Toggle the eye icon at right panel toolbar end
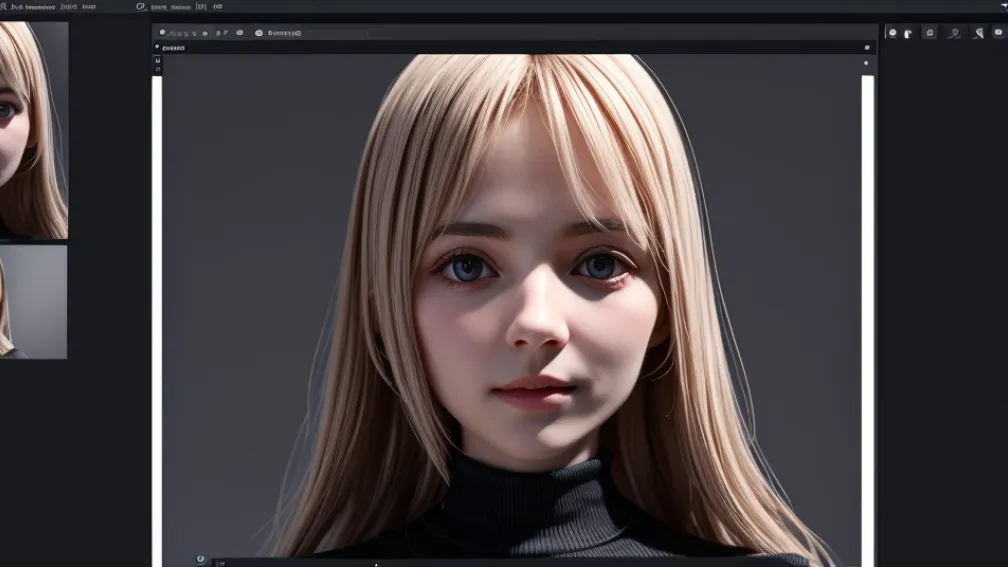 pyautogui.click(x=998, y=32)
